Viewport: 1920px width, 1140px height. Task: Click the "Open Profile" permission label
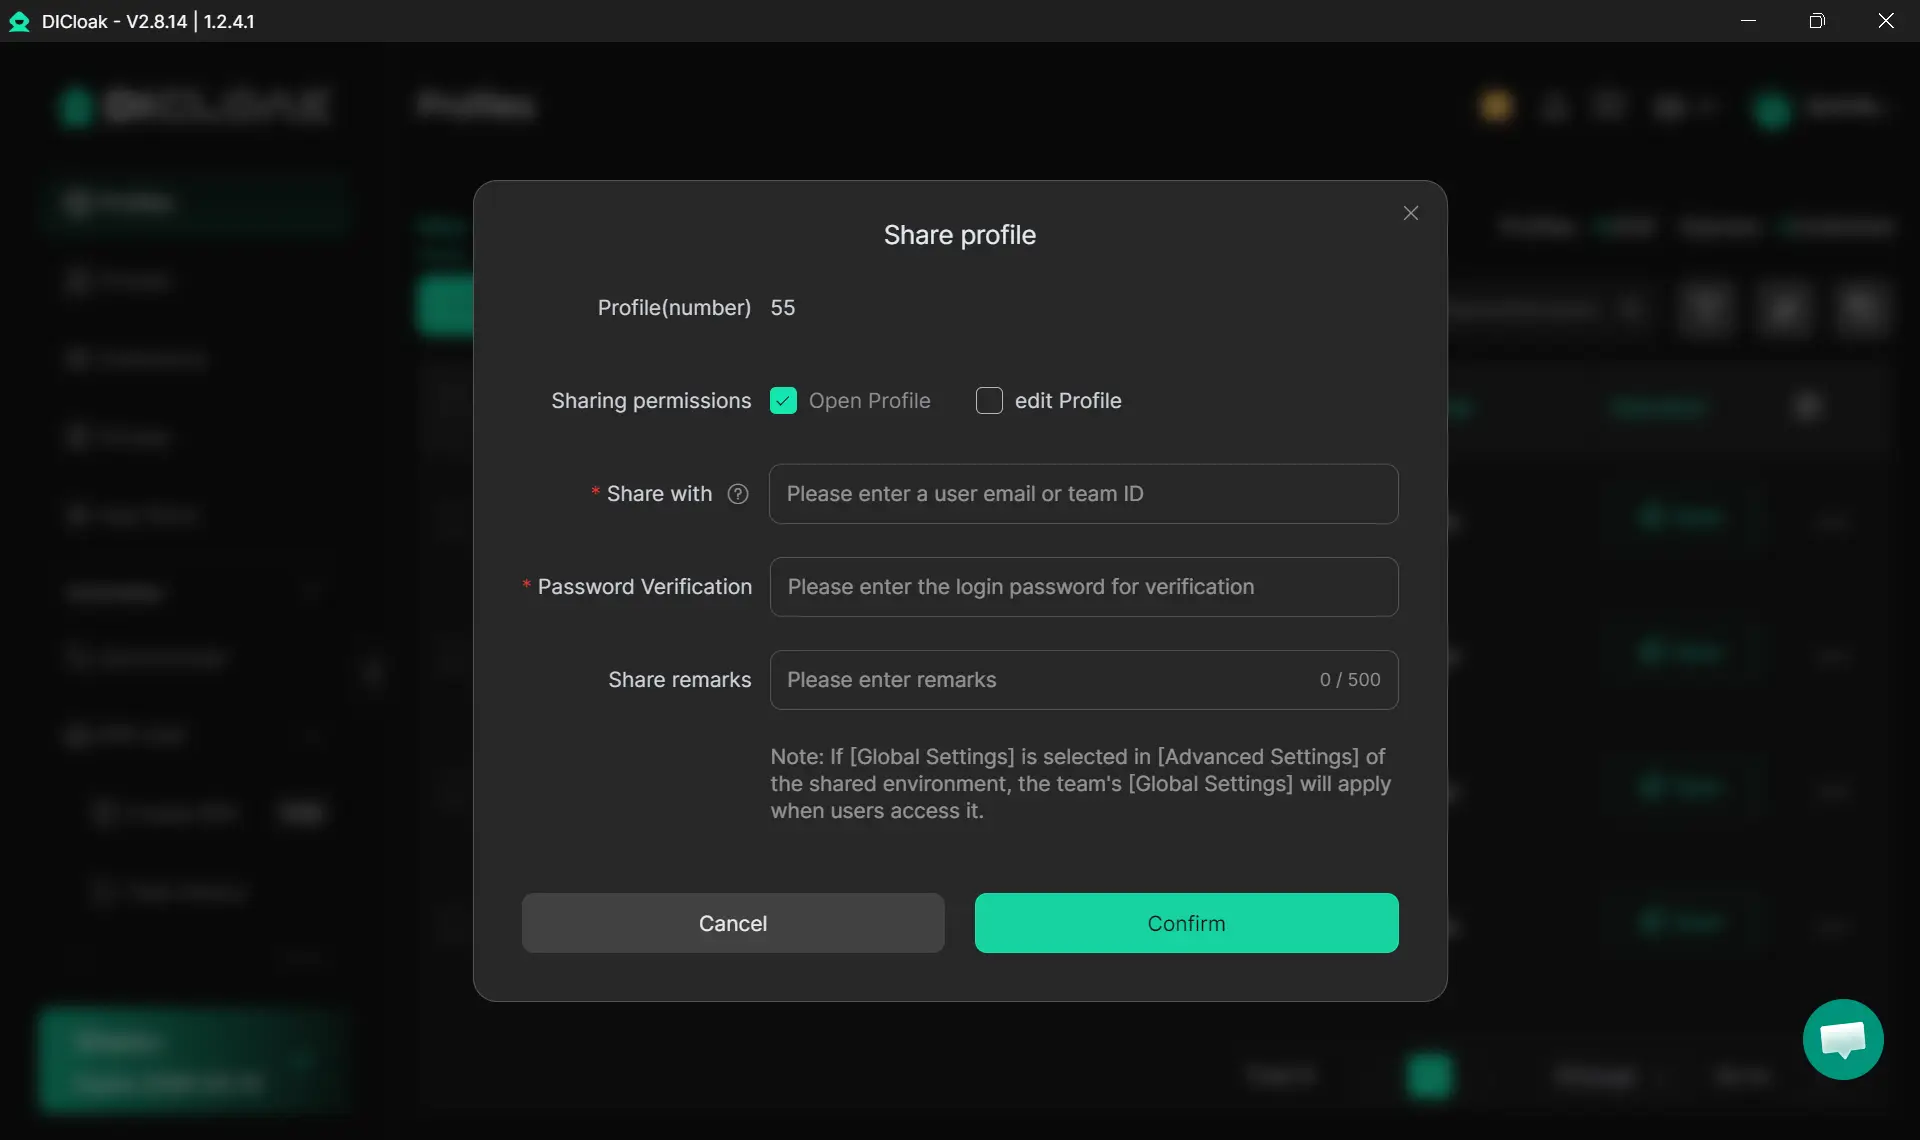[x=868, y=401]
